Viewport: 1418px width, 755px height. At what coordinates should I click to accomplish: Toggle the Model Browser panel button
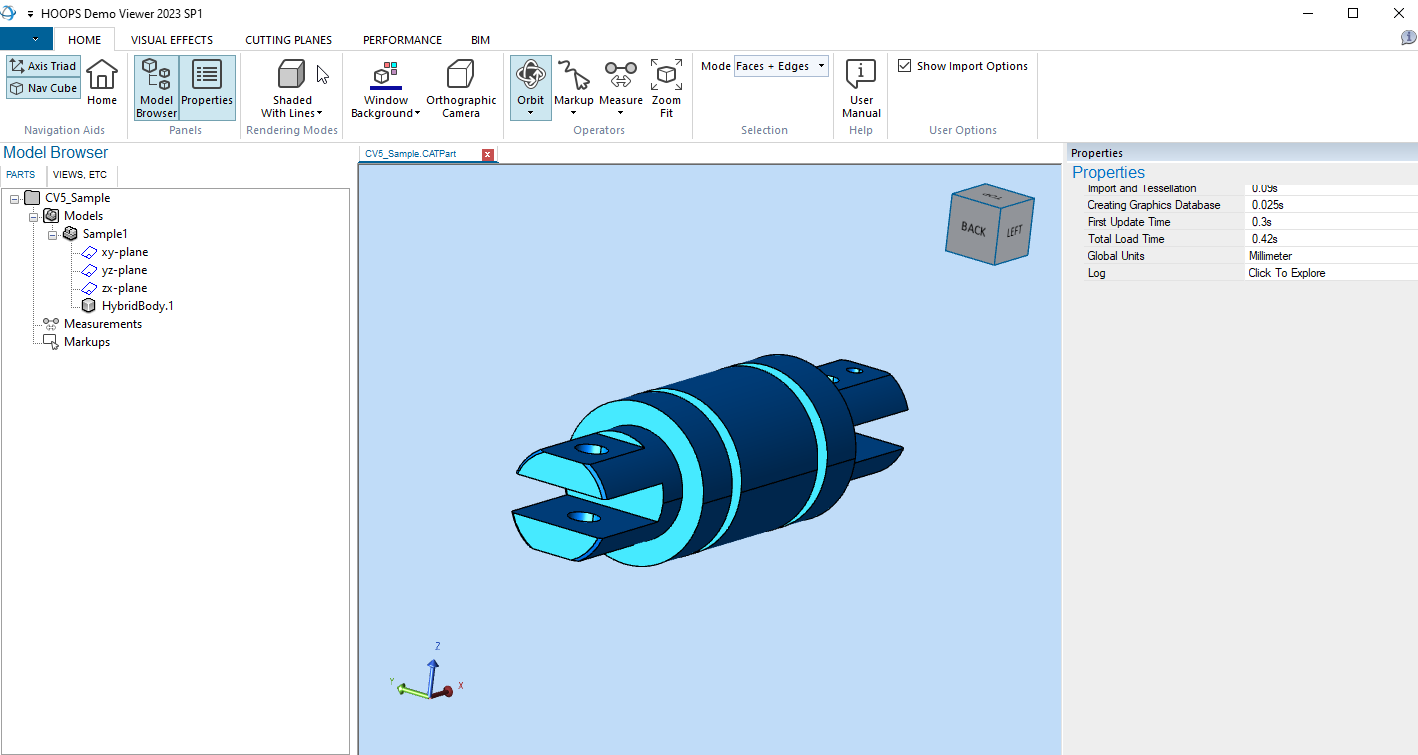pyautogui.click(x=156, y=87)
